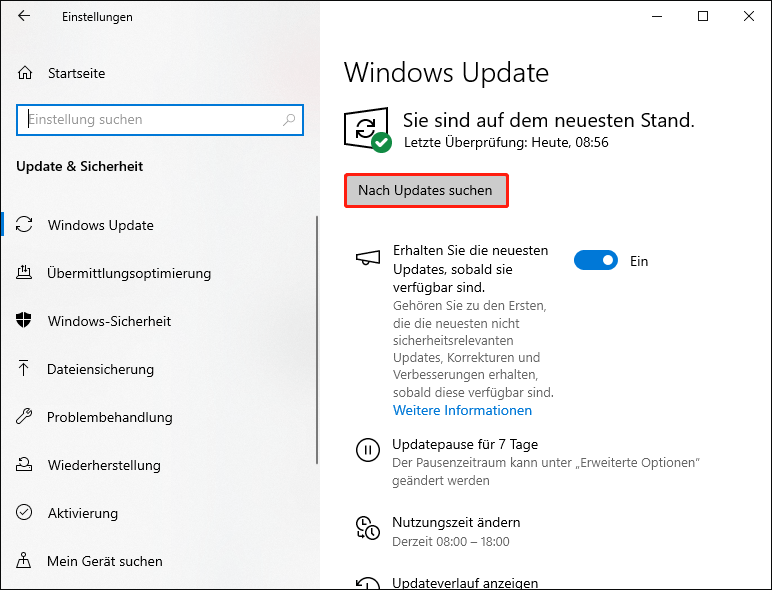The image size is (772, 590).
Task: Click the pause icon for Updatepause
Action: pyautogui.click(x=367, y=450)
